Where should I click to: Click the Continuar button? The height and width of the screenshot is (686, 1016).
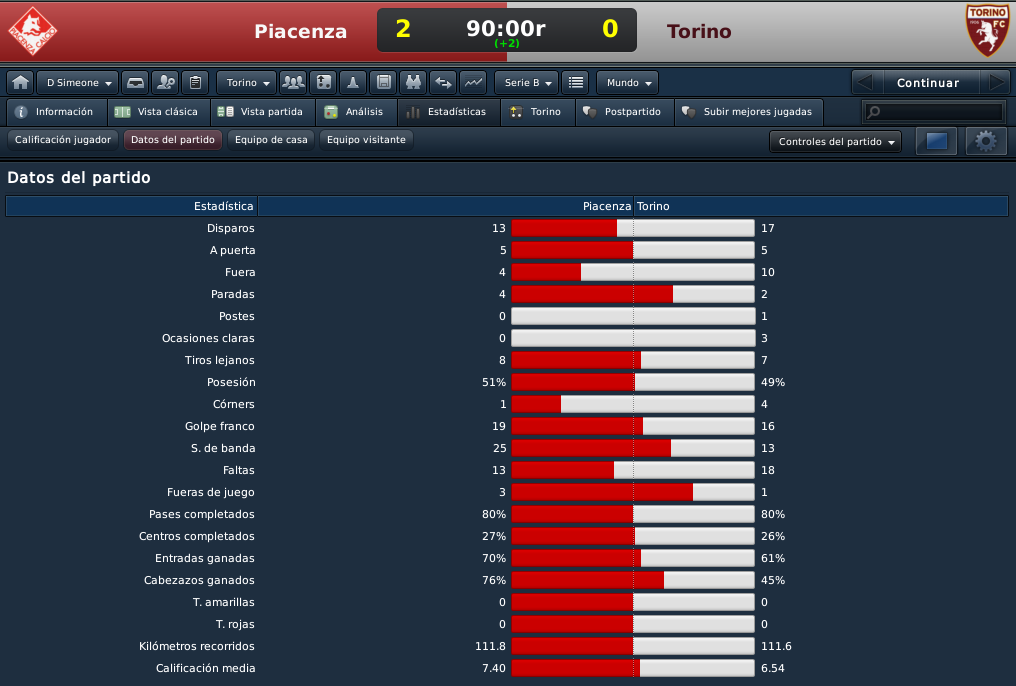pyautogui.click(x=927, y=82)
